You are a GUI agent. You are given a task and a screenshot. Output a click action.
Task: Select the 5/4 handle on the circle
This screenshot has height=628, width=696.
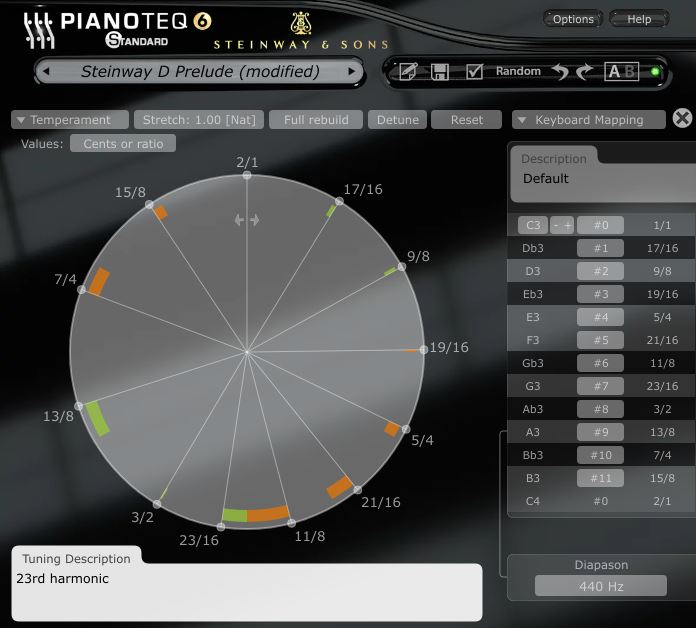tap(406, 429)
